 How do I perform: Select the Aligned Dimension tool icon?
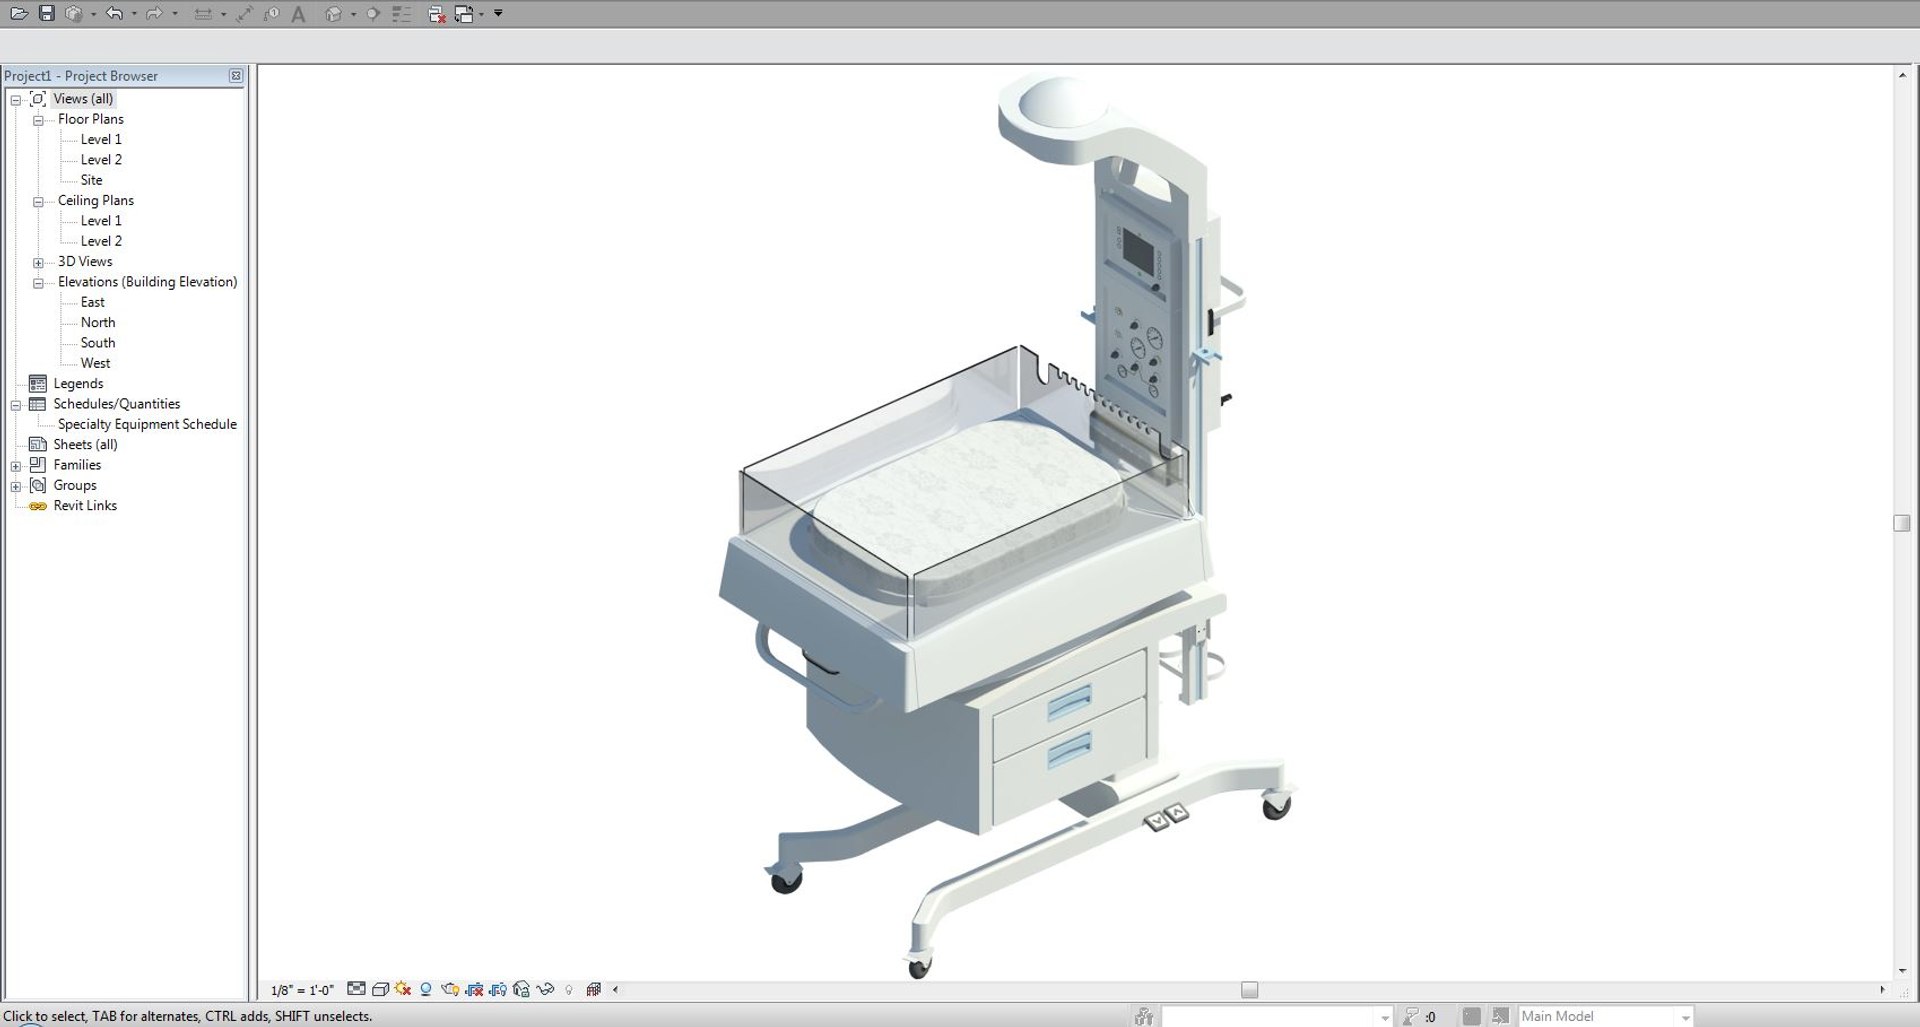click(244, 13)
